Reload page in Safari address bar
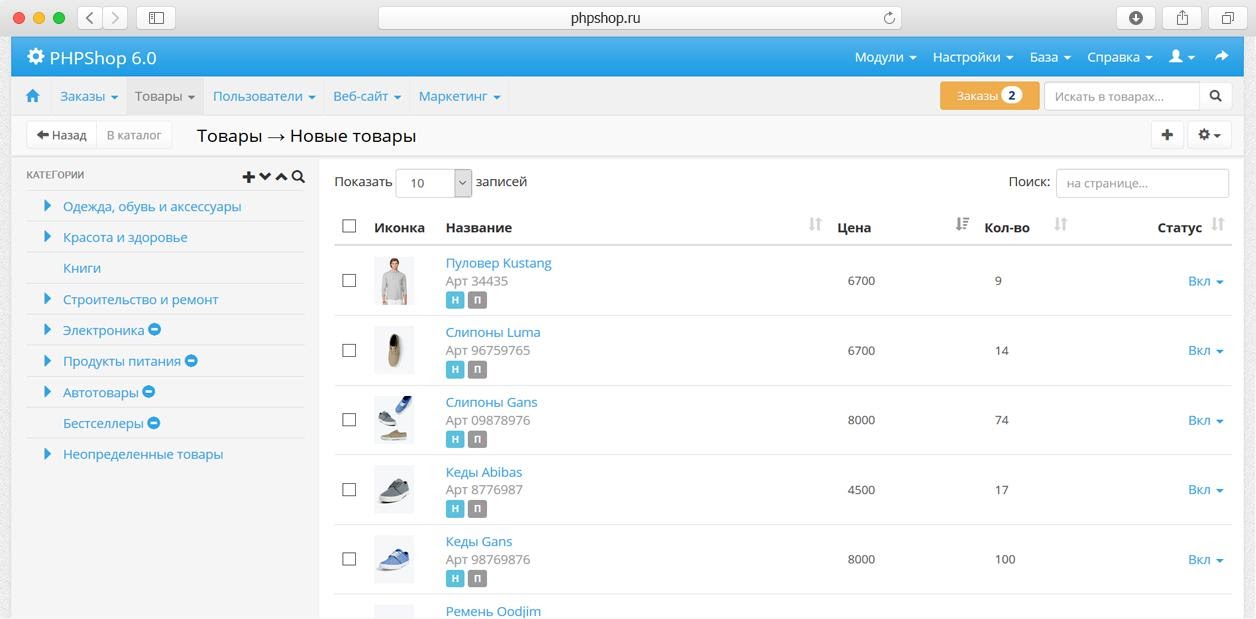Screen dimensions: 1256x619 (x=889, y=18)
